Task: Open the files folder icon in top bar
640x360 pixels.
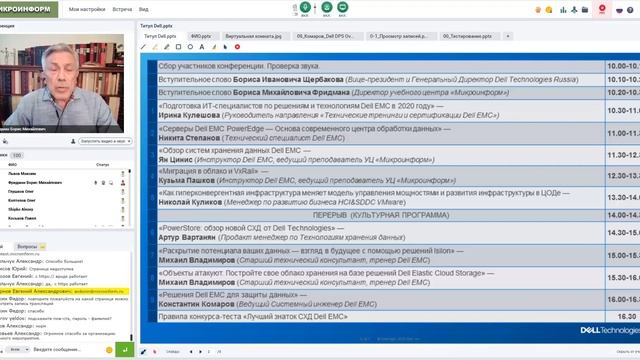Action: 585,10
